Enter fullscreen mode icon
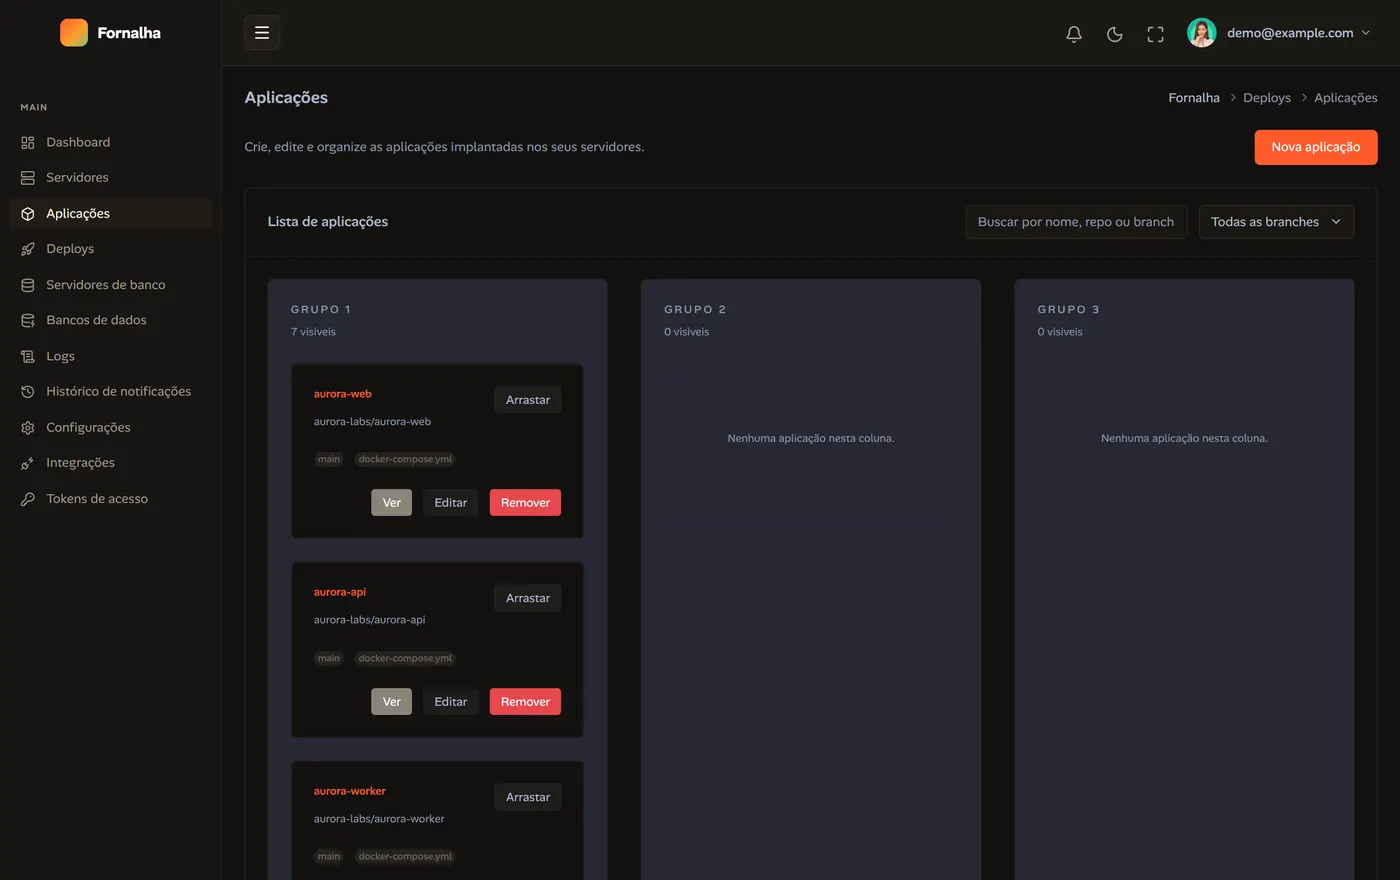The width and height of the screenshot is (1400, 880). (x=1156, y=34)
